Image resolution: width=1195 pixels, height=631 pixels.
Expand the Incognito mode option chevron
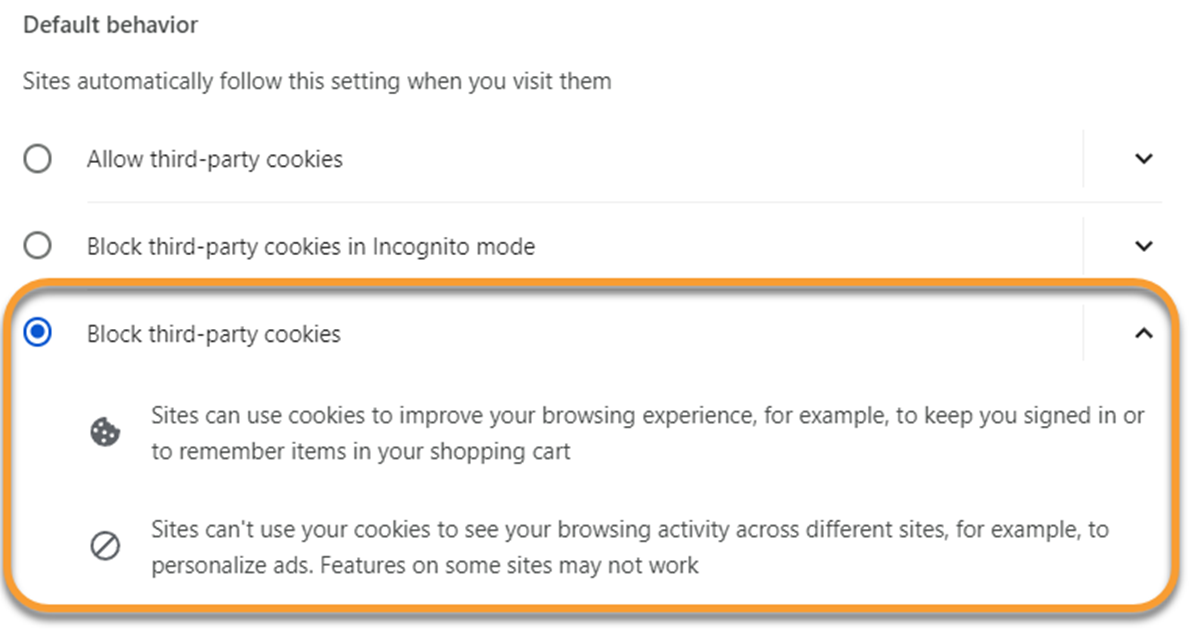[1143, 246]
